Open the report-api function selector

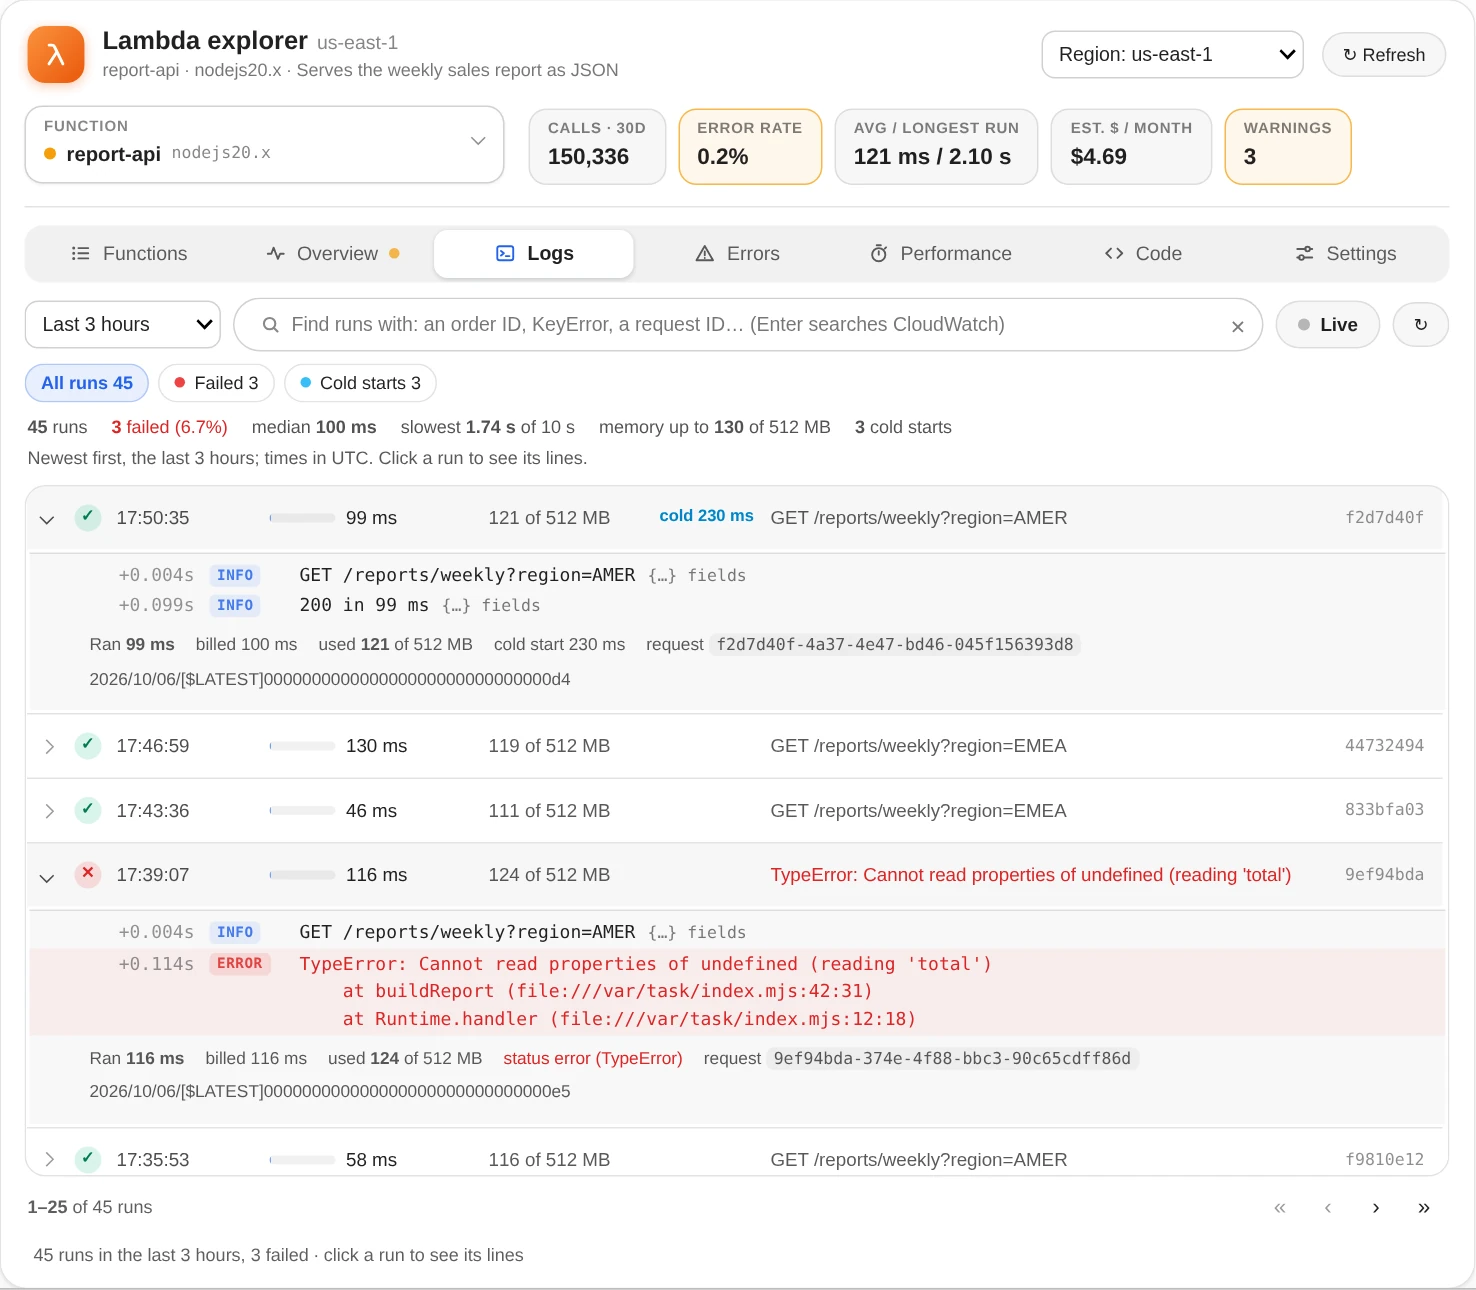(x=264, y=144)
